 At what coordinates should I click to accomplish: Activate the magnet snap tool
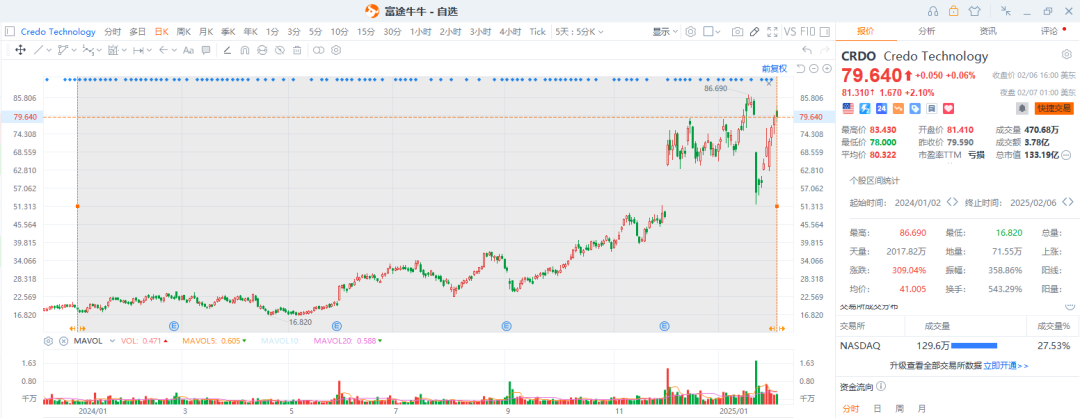(x=245, y=50)
